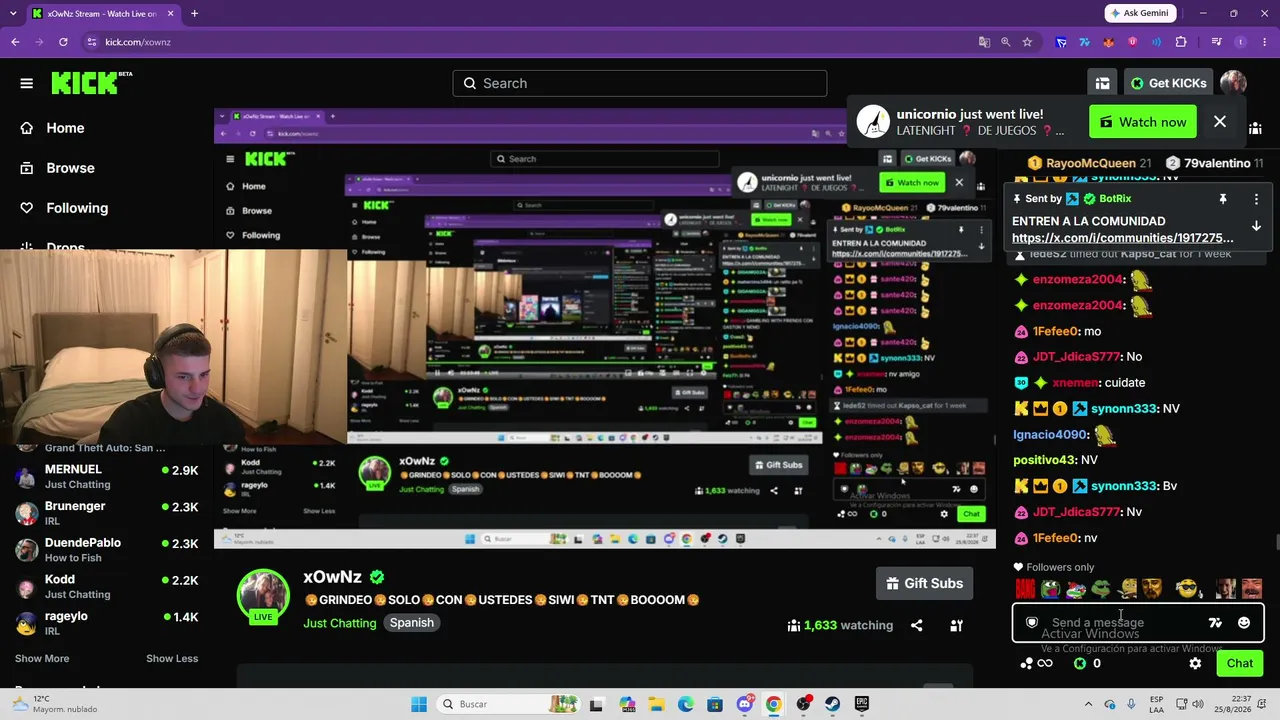Click 79valentino in top gifters leaderboard
Viewport: 1280px width, 720px height.
click(x=1214, y=163)
